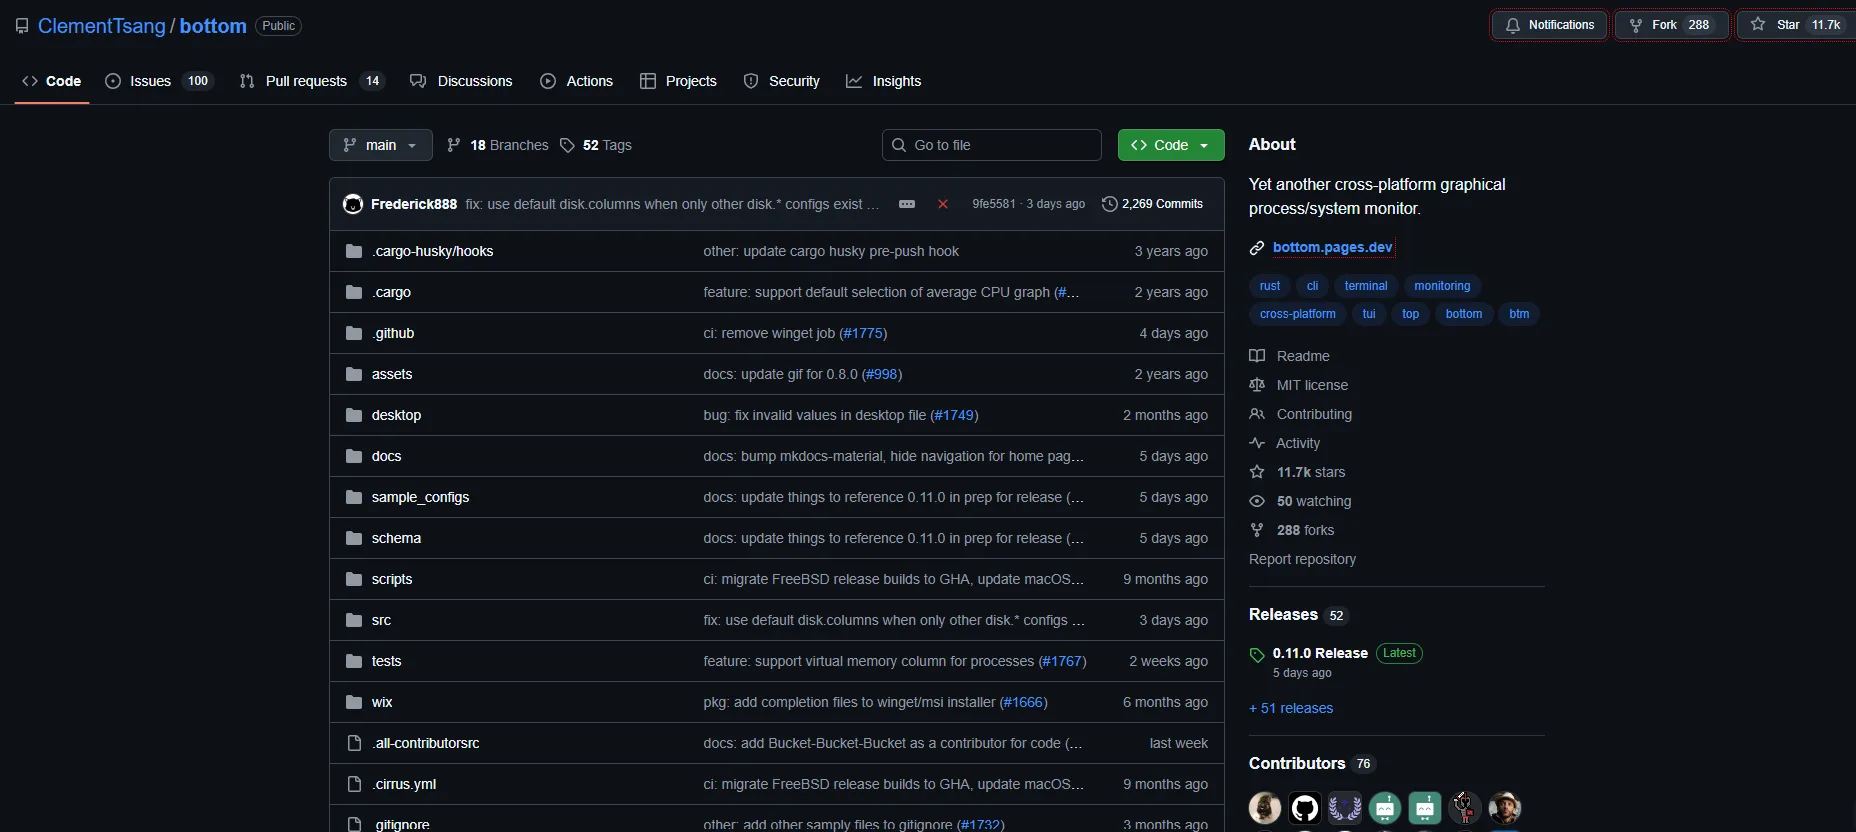
Task: Click the Notifications button
Action: click(x=1549, y=25)
